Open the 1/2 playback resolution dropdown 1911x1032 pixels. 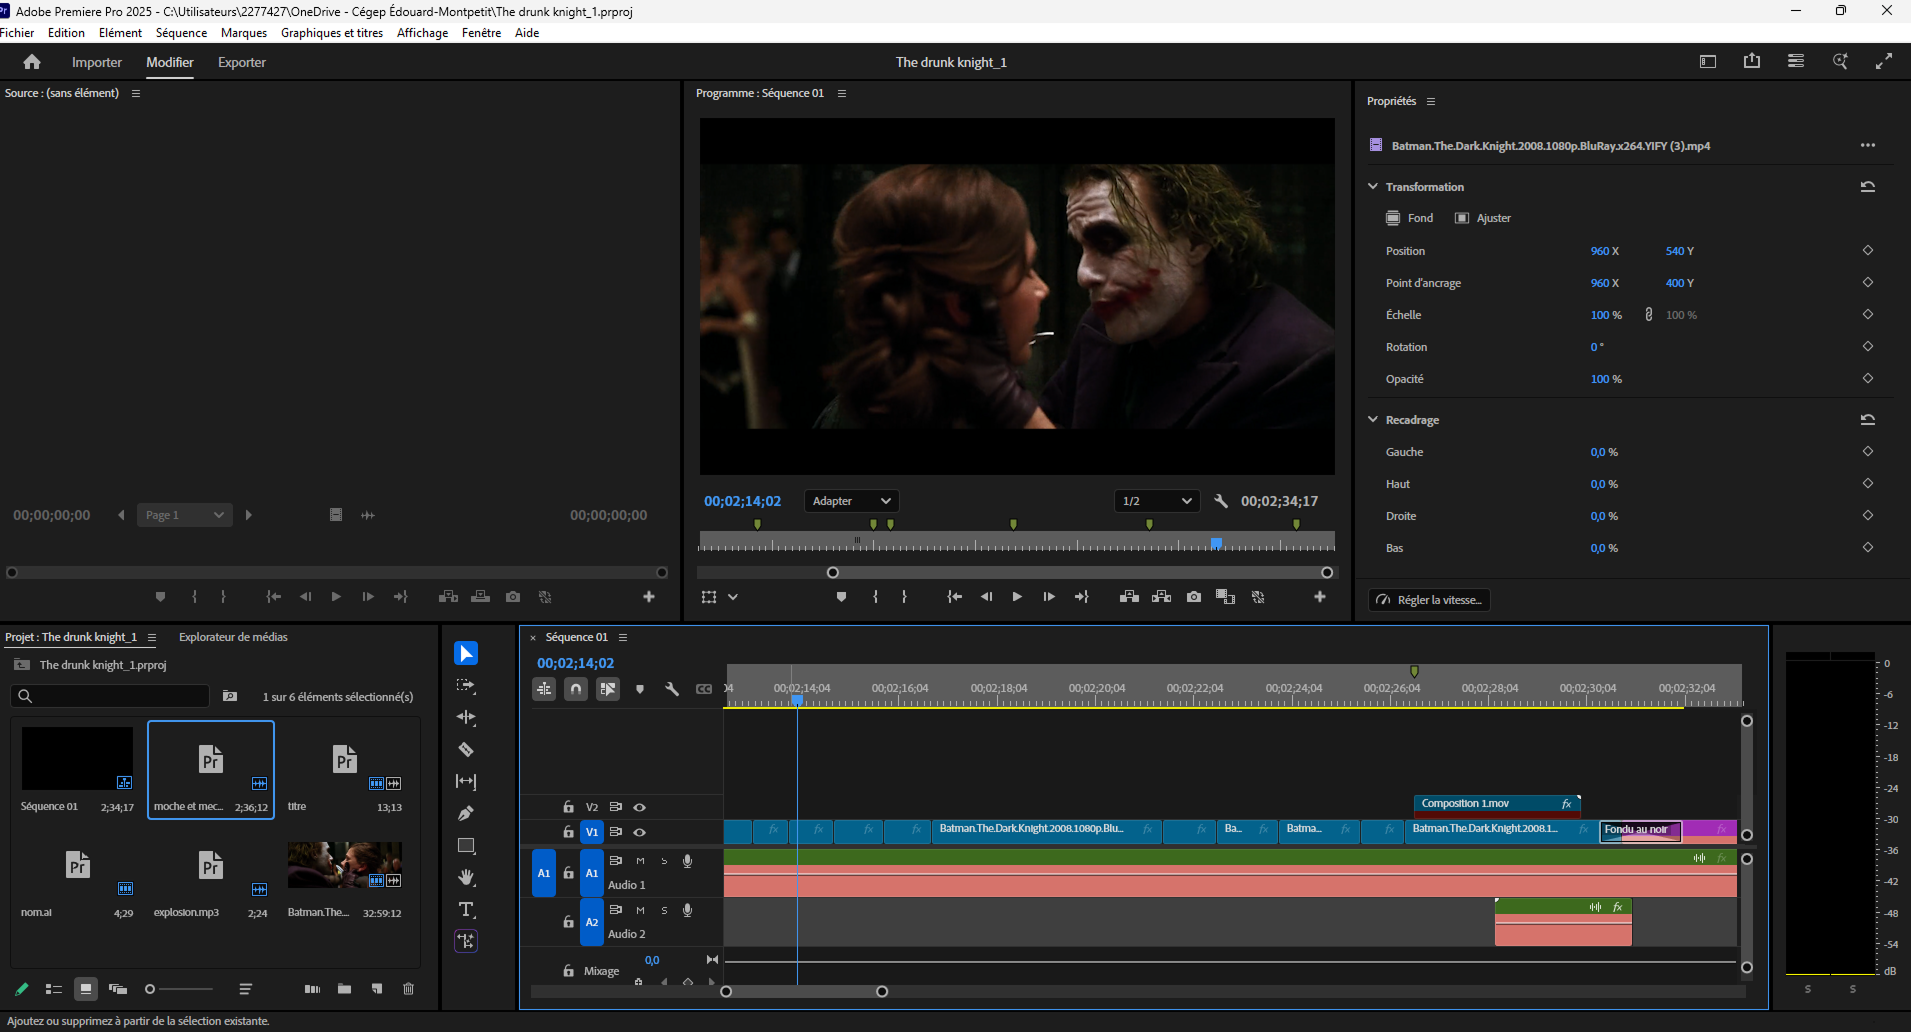pos(1157,501)
